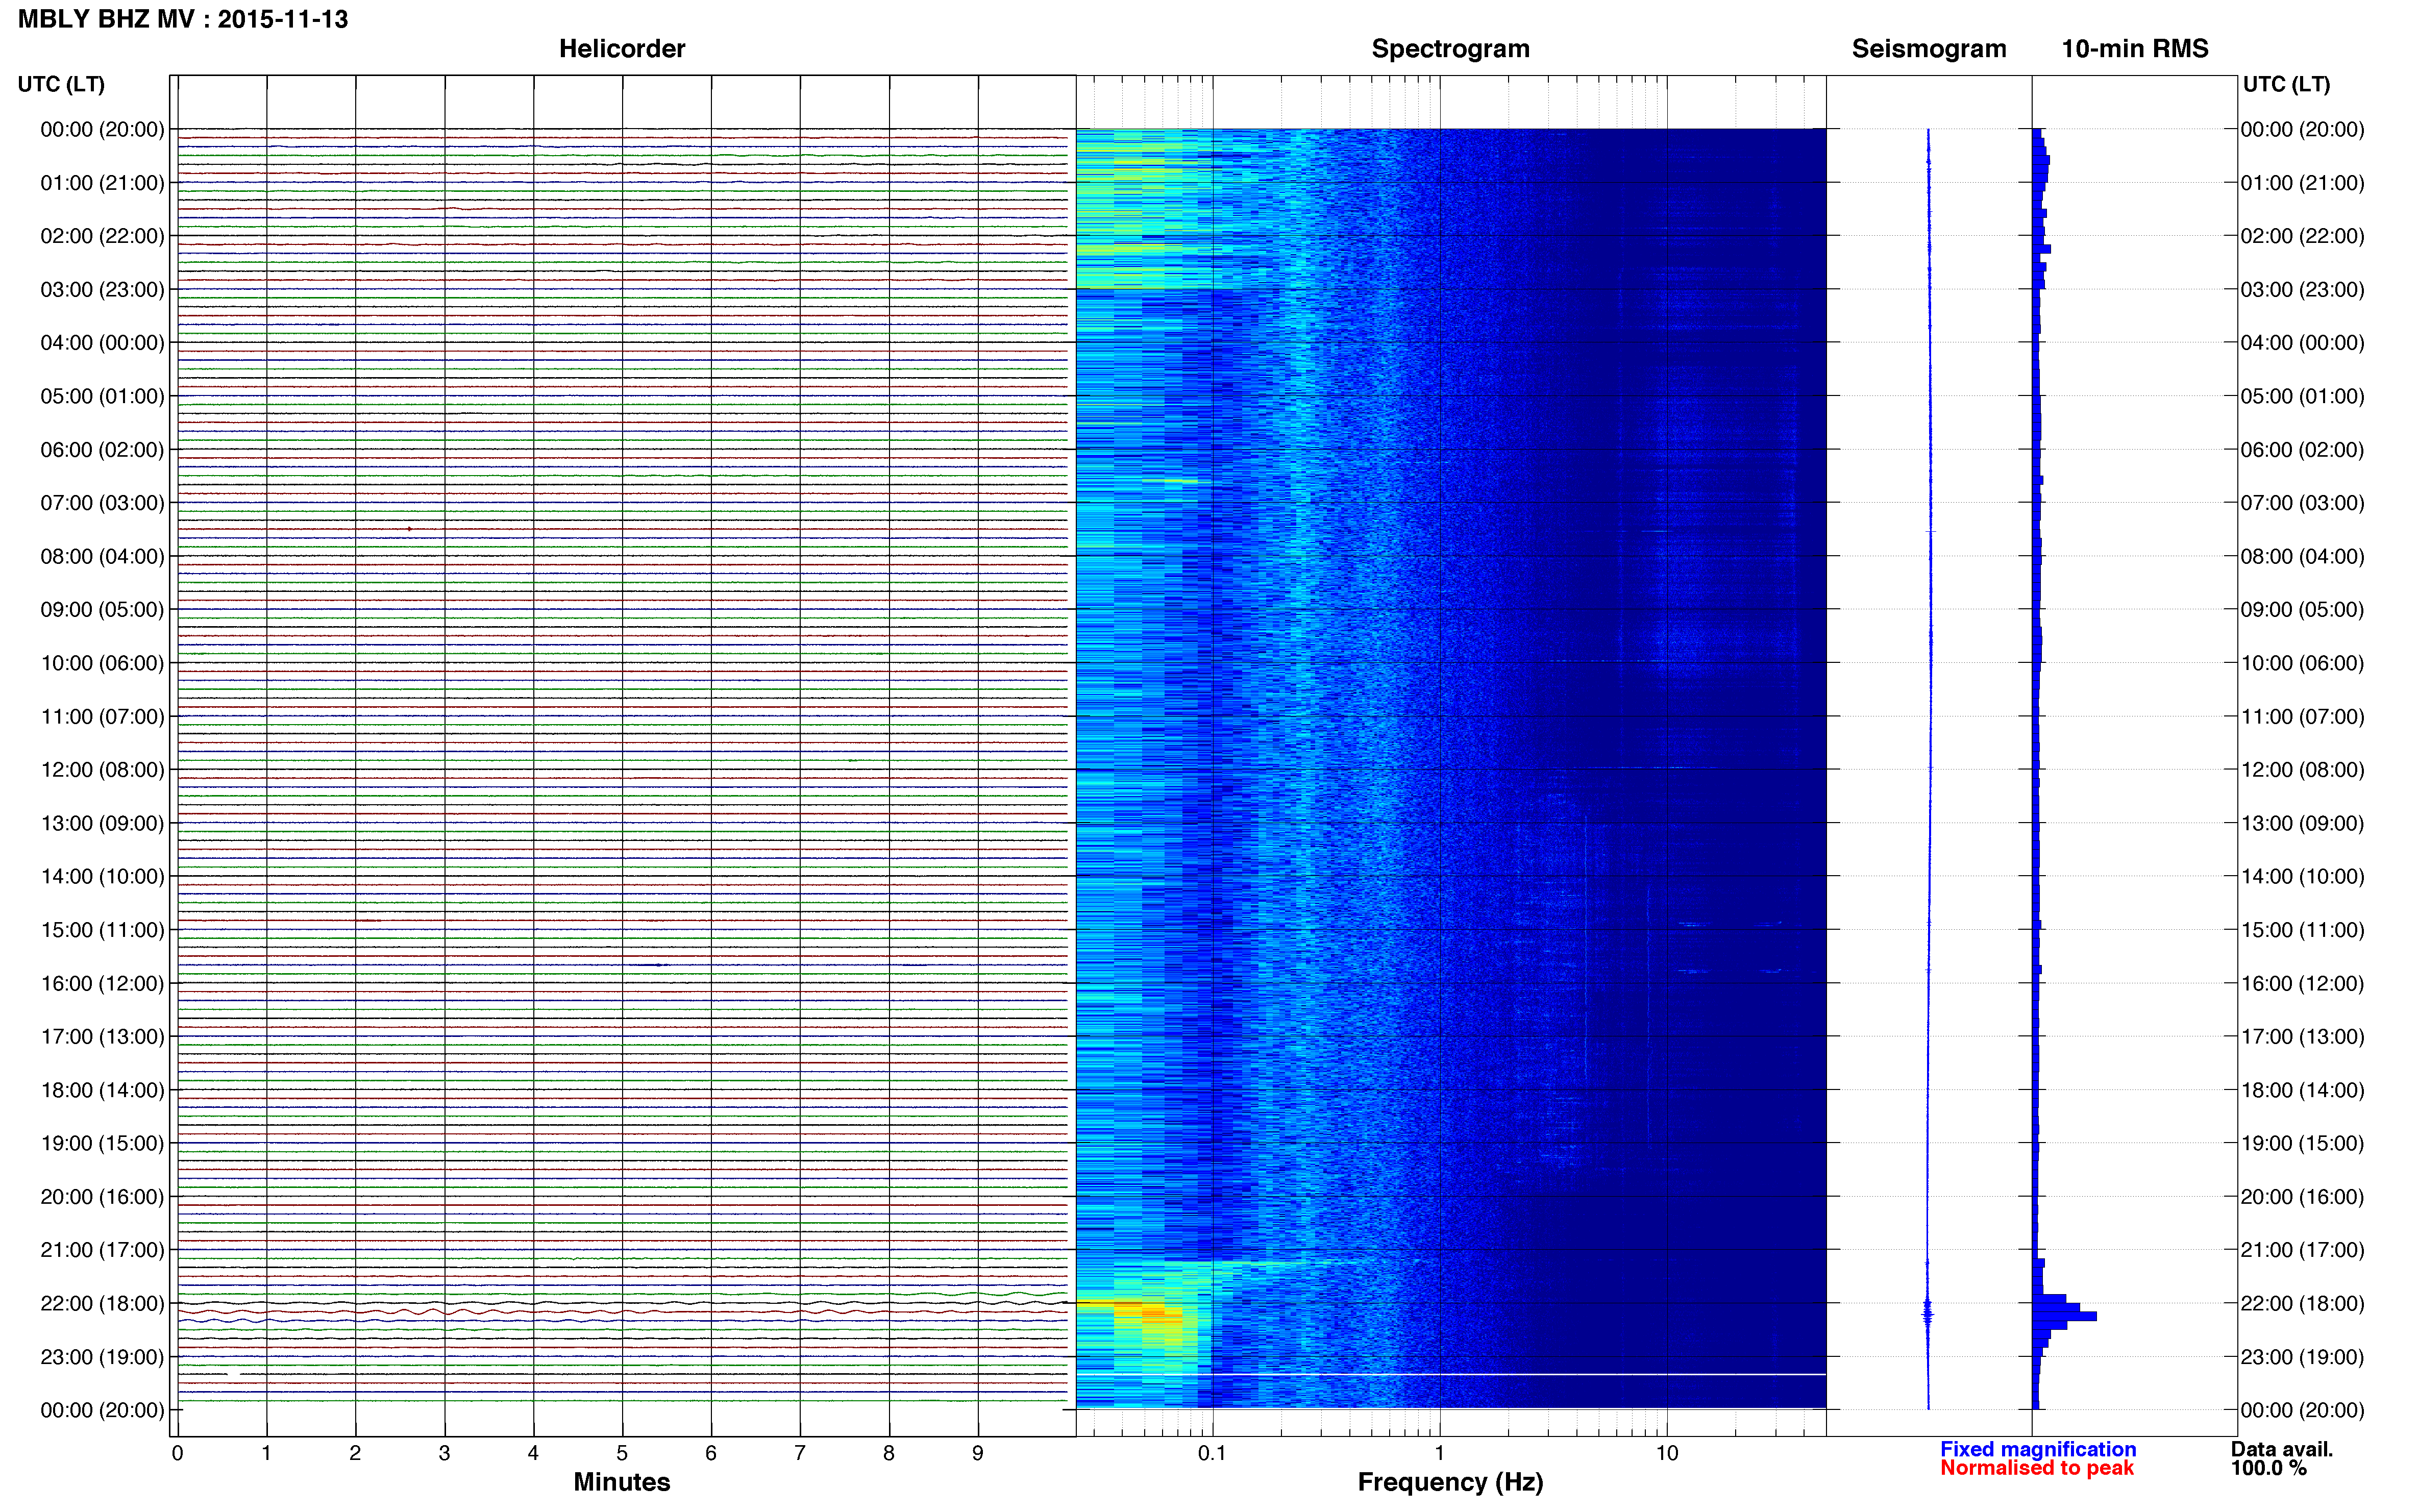Click the 'Fixed magnification' legend text
Viewport: 2419px width, 1512px height.
coord(2038,1449)
